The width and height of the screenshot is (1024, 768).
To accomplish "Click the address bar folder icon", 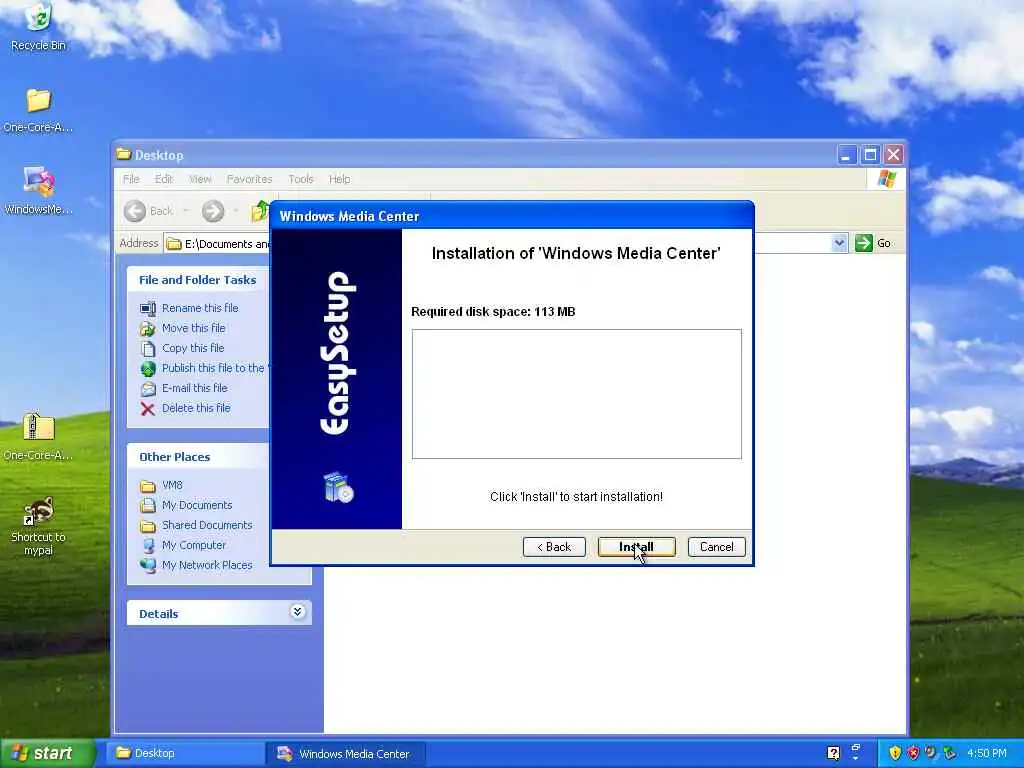I will coord(174,244).
